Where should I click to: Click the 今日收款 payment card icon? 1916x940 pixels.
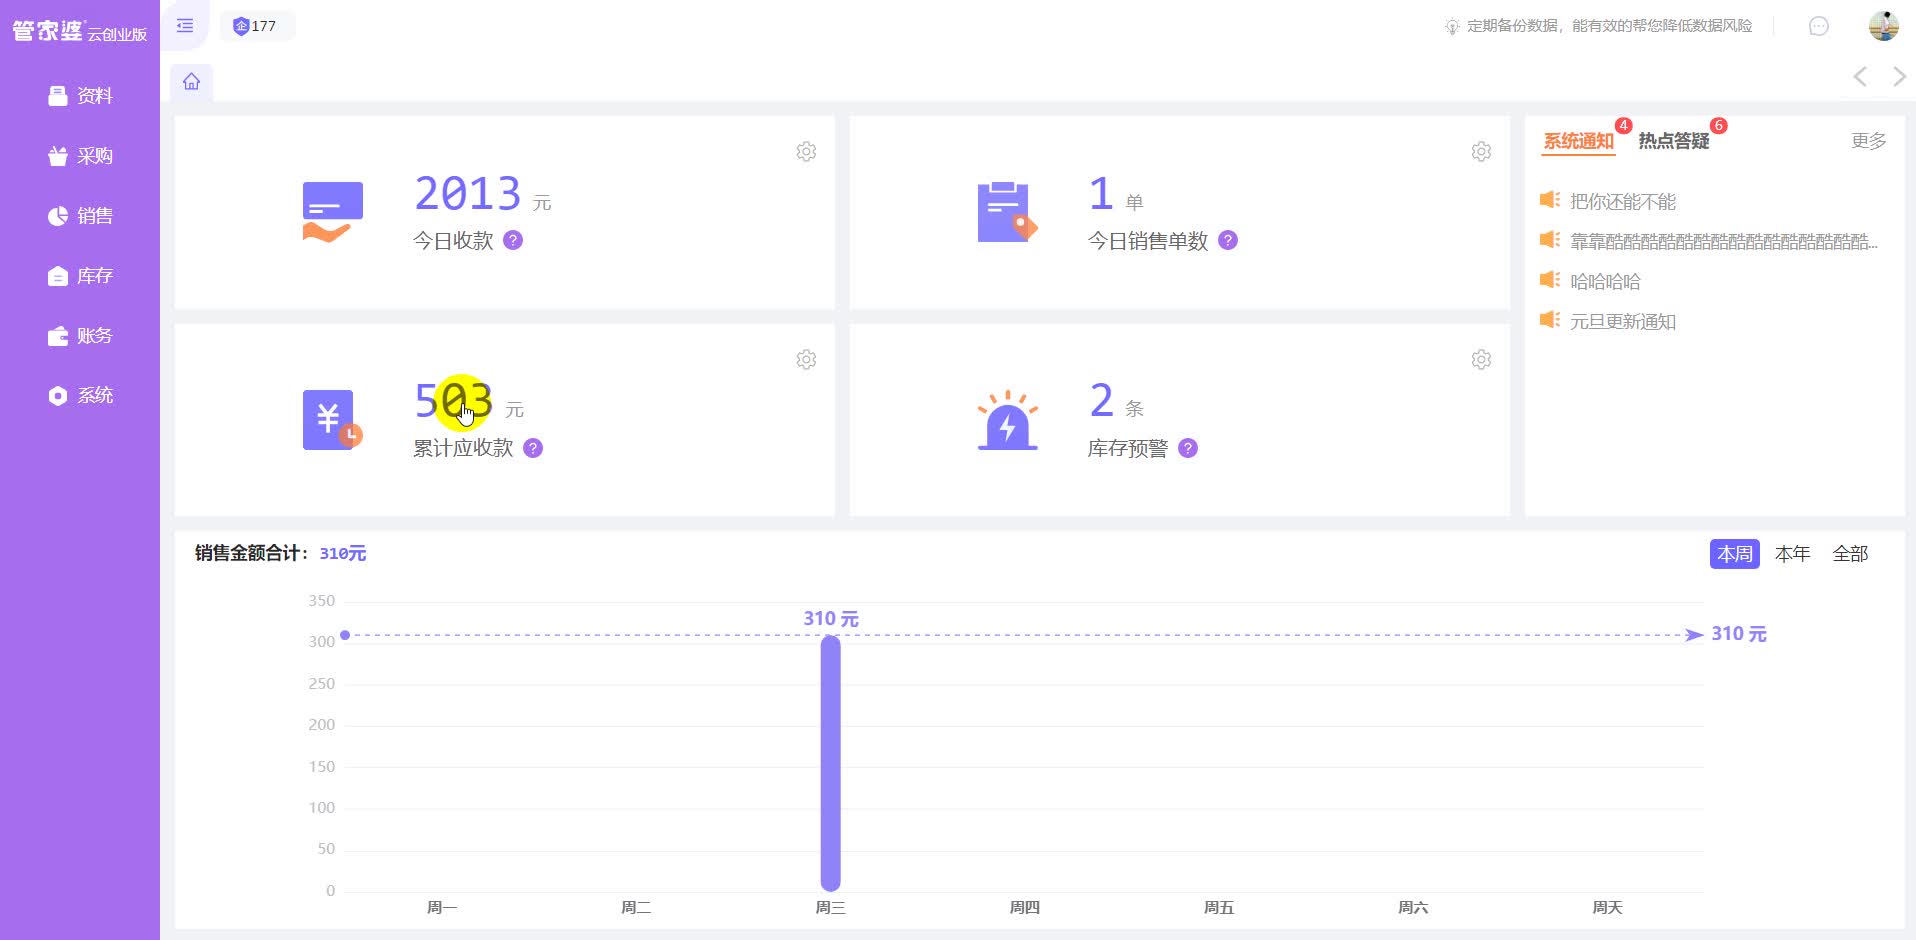332,212
